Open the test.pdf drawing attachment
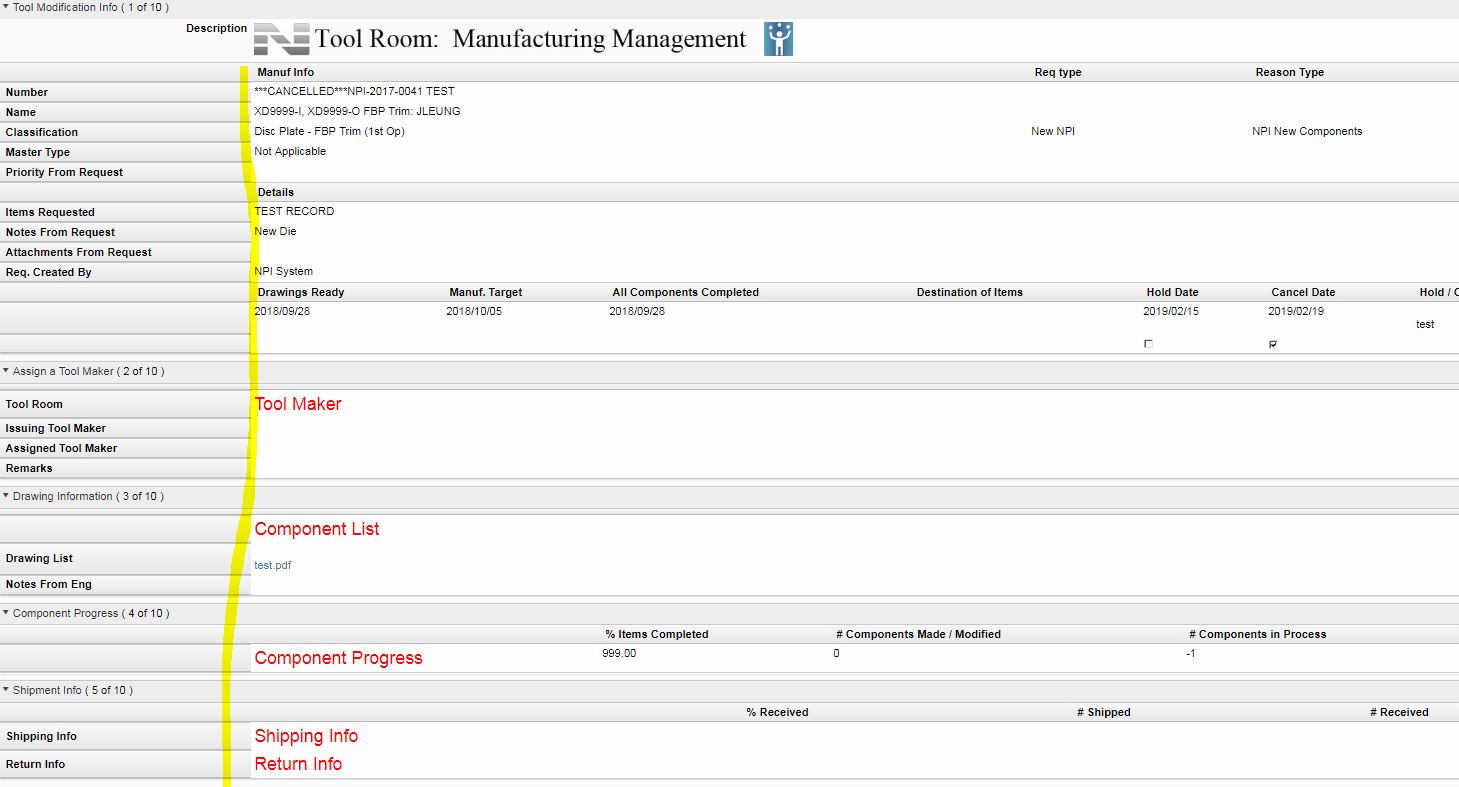Image resolution: width=1459 pixels, height=787 pixels. (x=272, y=564)
